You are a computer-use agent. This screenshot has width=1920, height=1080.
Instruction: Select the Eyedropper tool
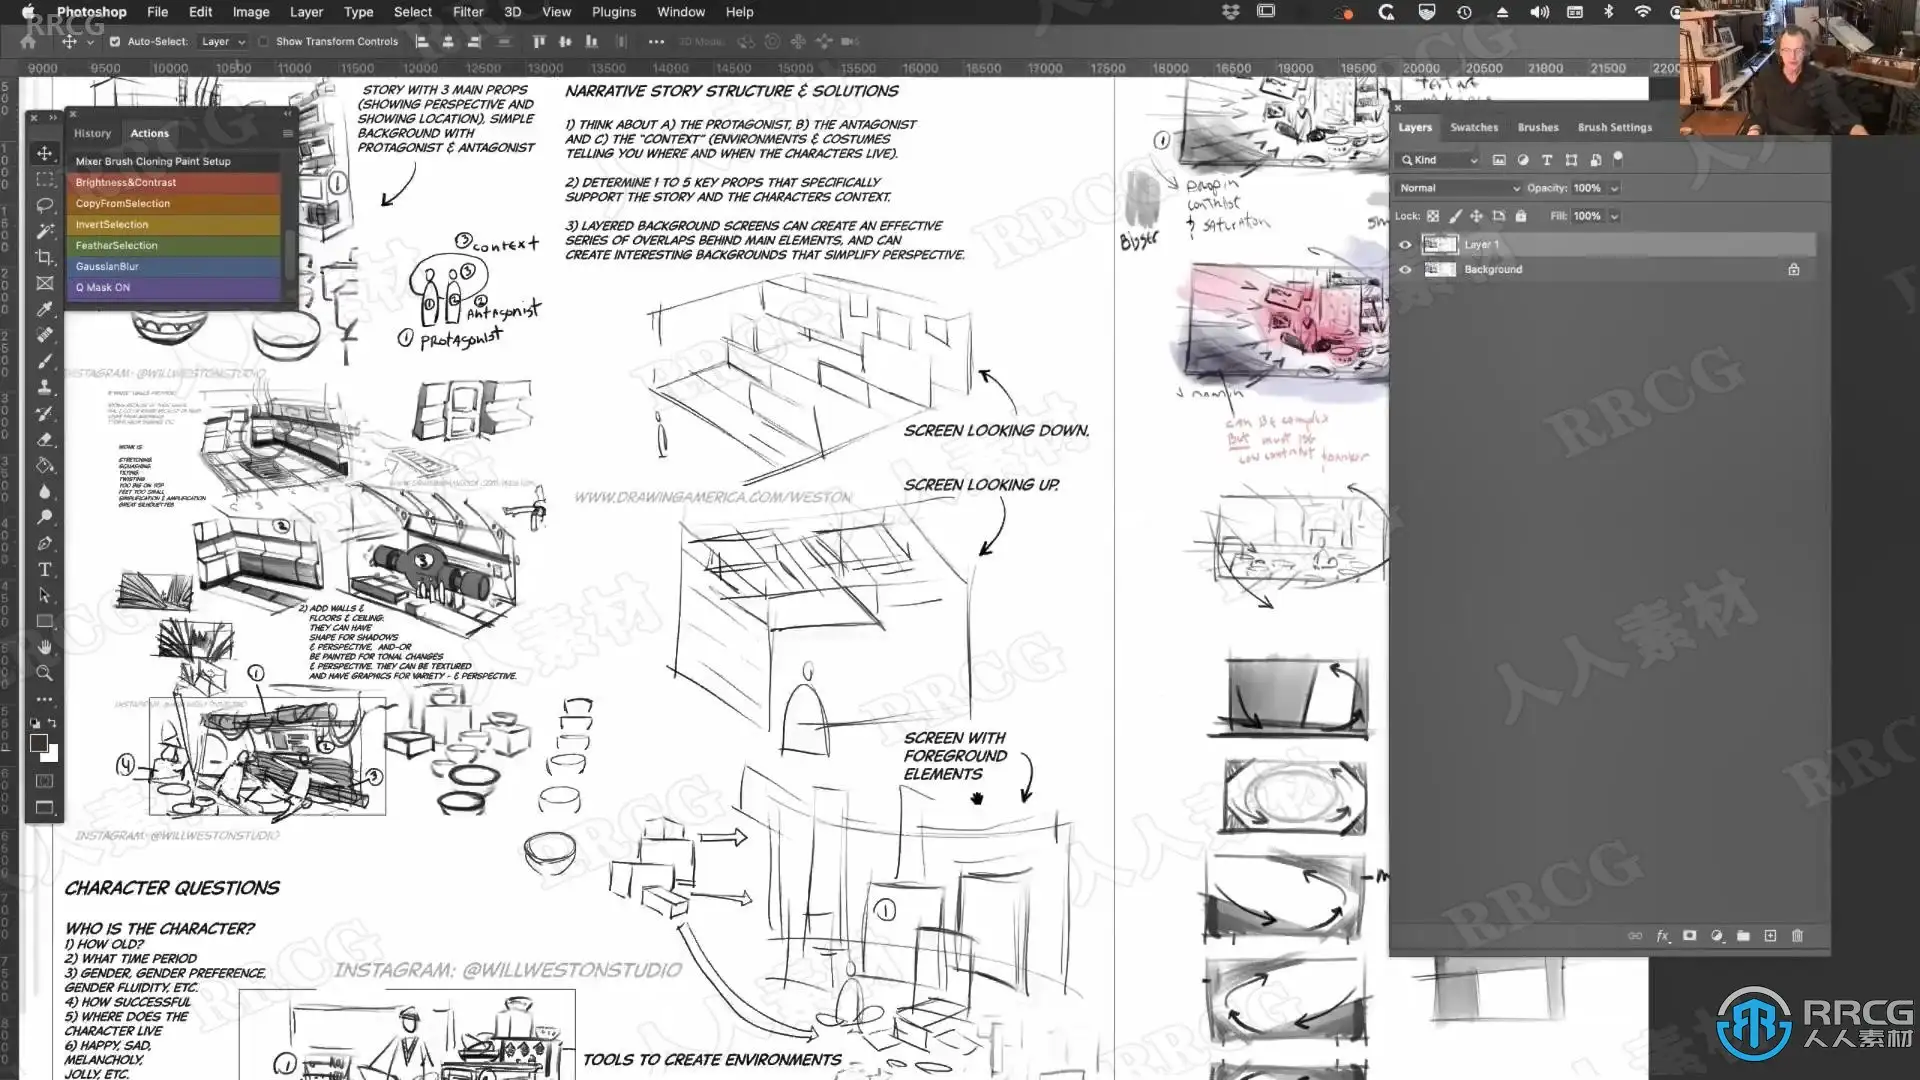tap(44, 309)
